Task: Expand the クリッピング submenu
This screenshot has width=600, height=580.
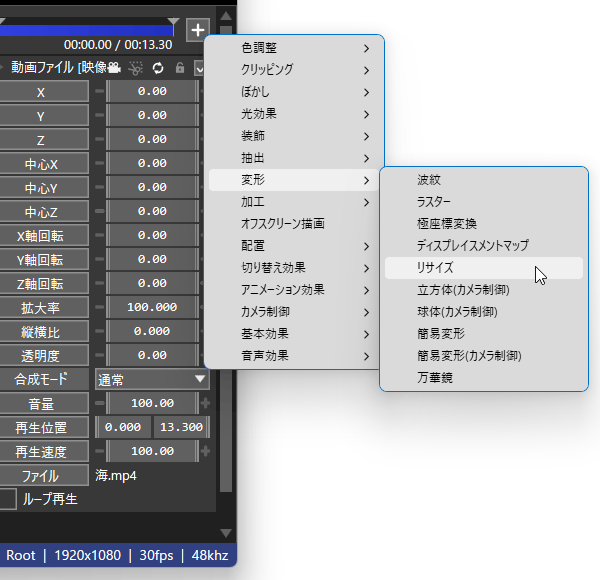Action: [294, 70]
